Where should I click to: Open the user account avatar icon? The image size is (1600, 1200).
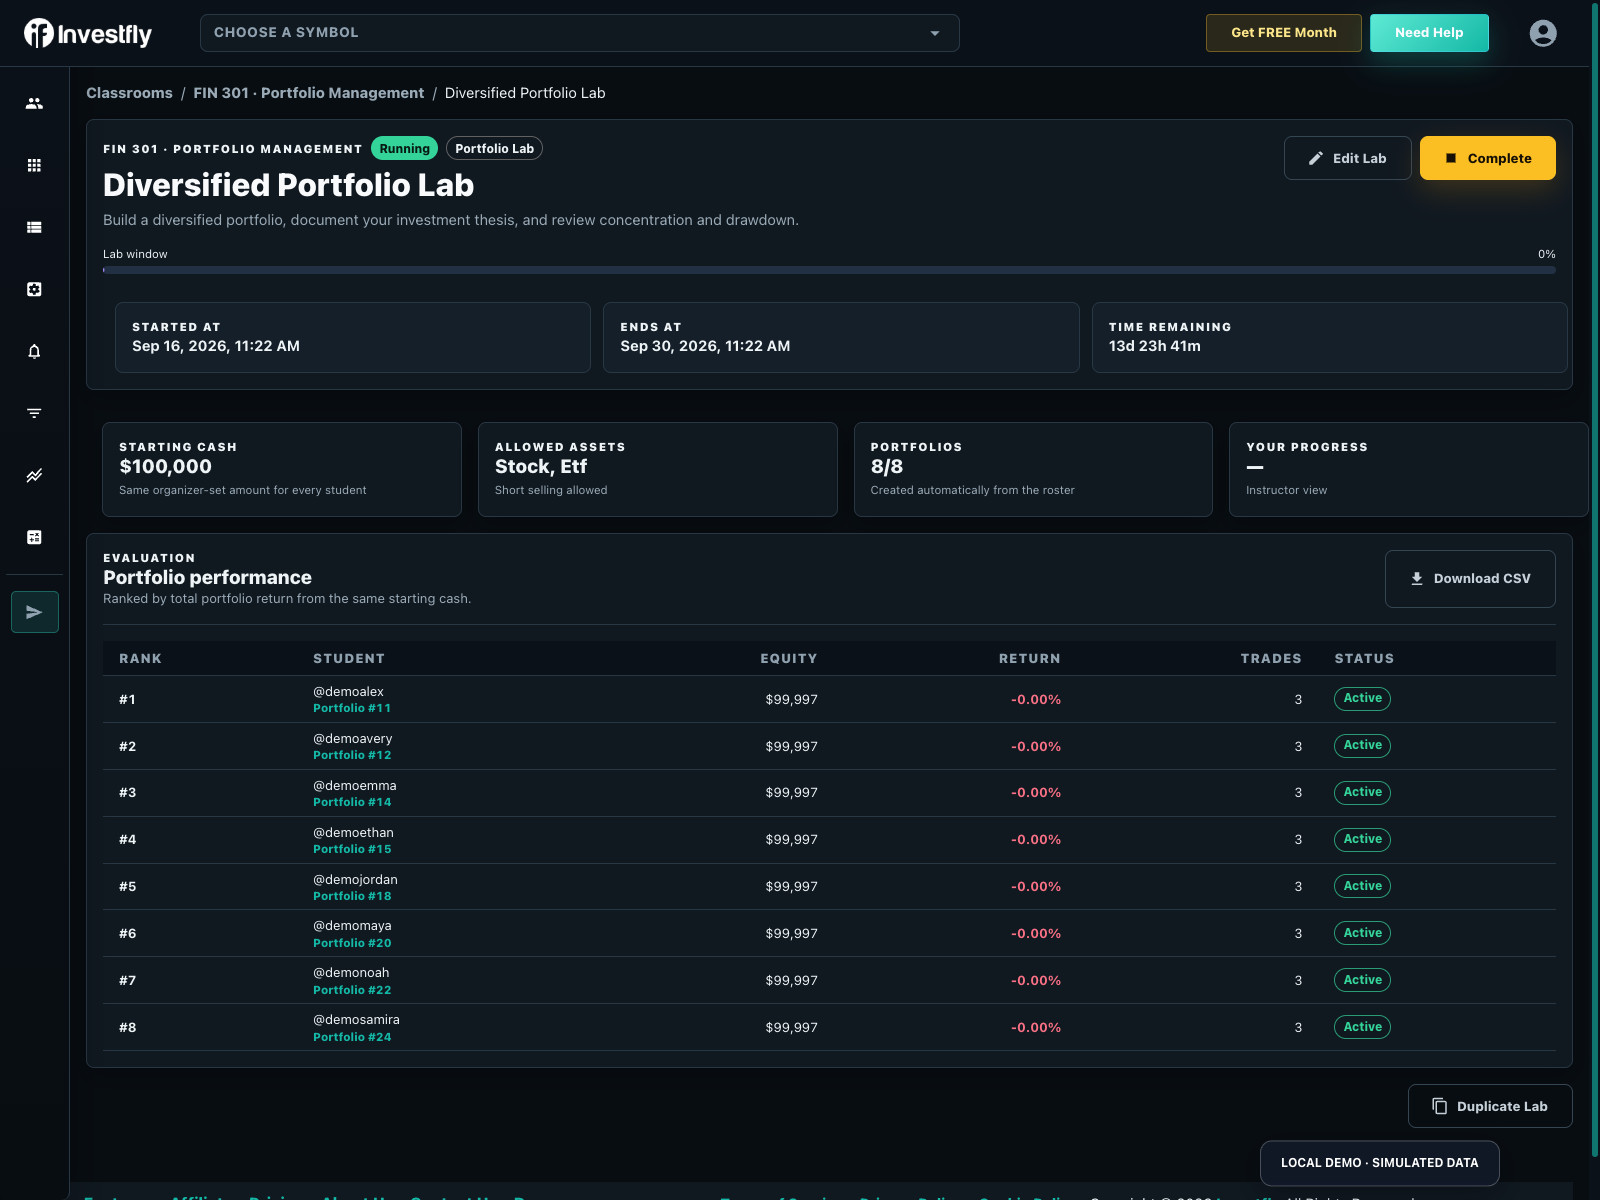pos(1543,33)
